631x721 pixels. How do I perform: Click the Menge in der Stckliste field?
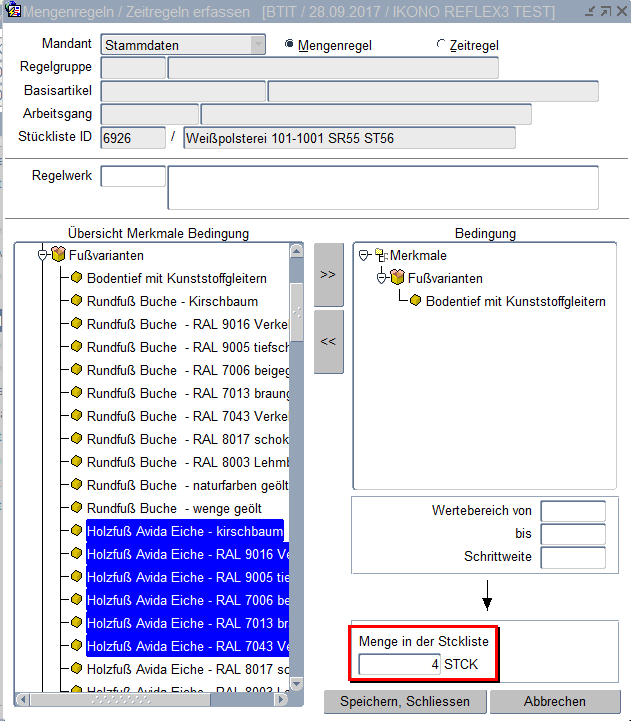point(400,664)
